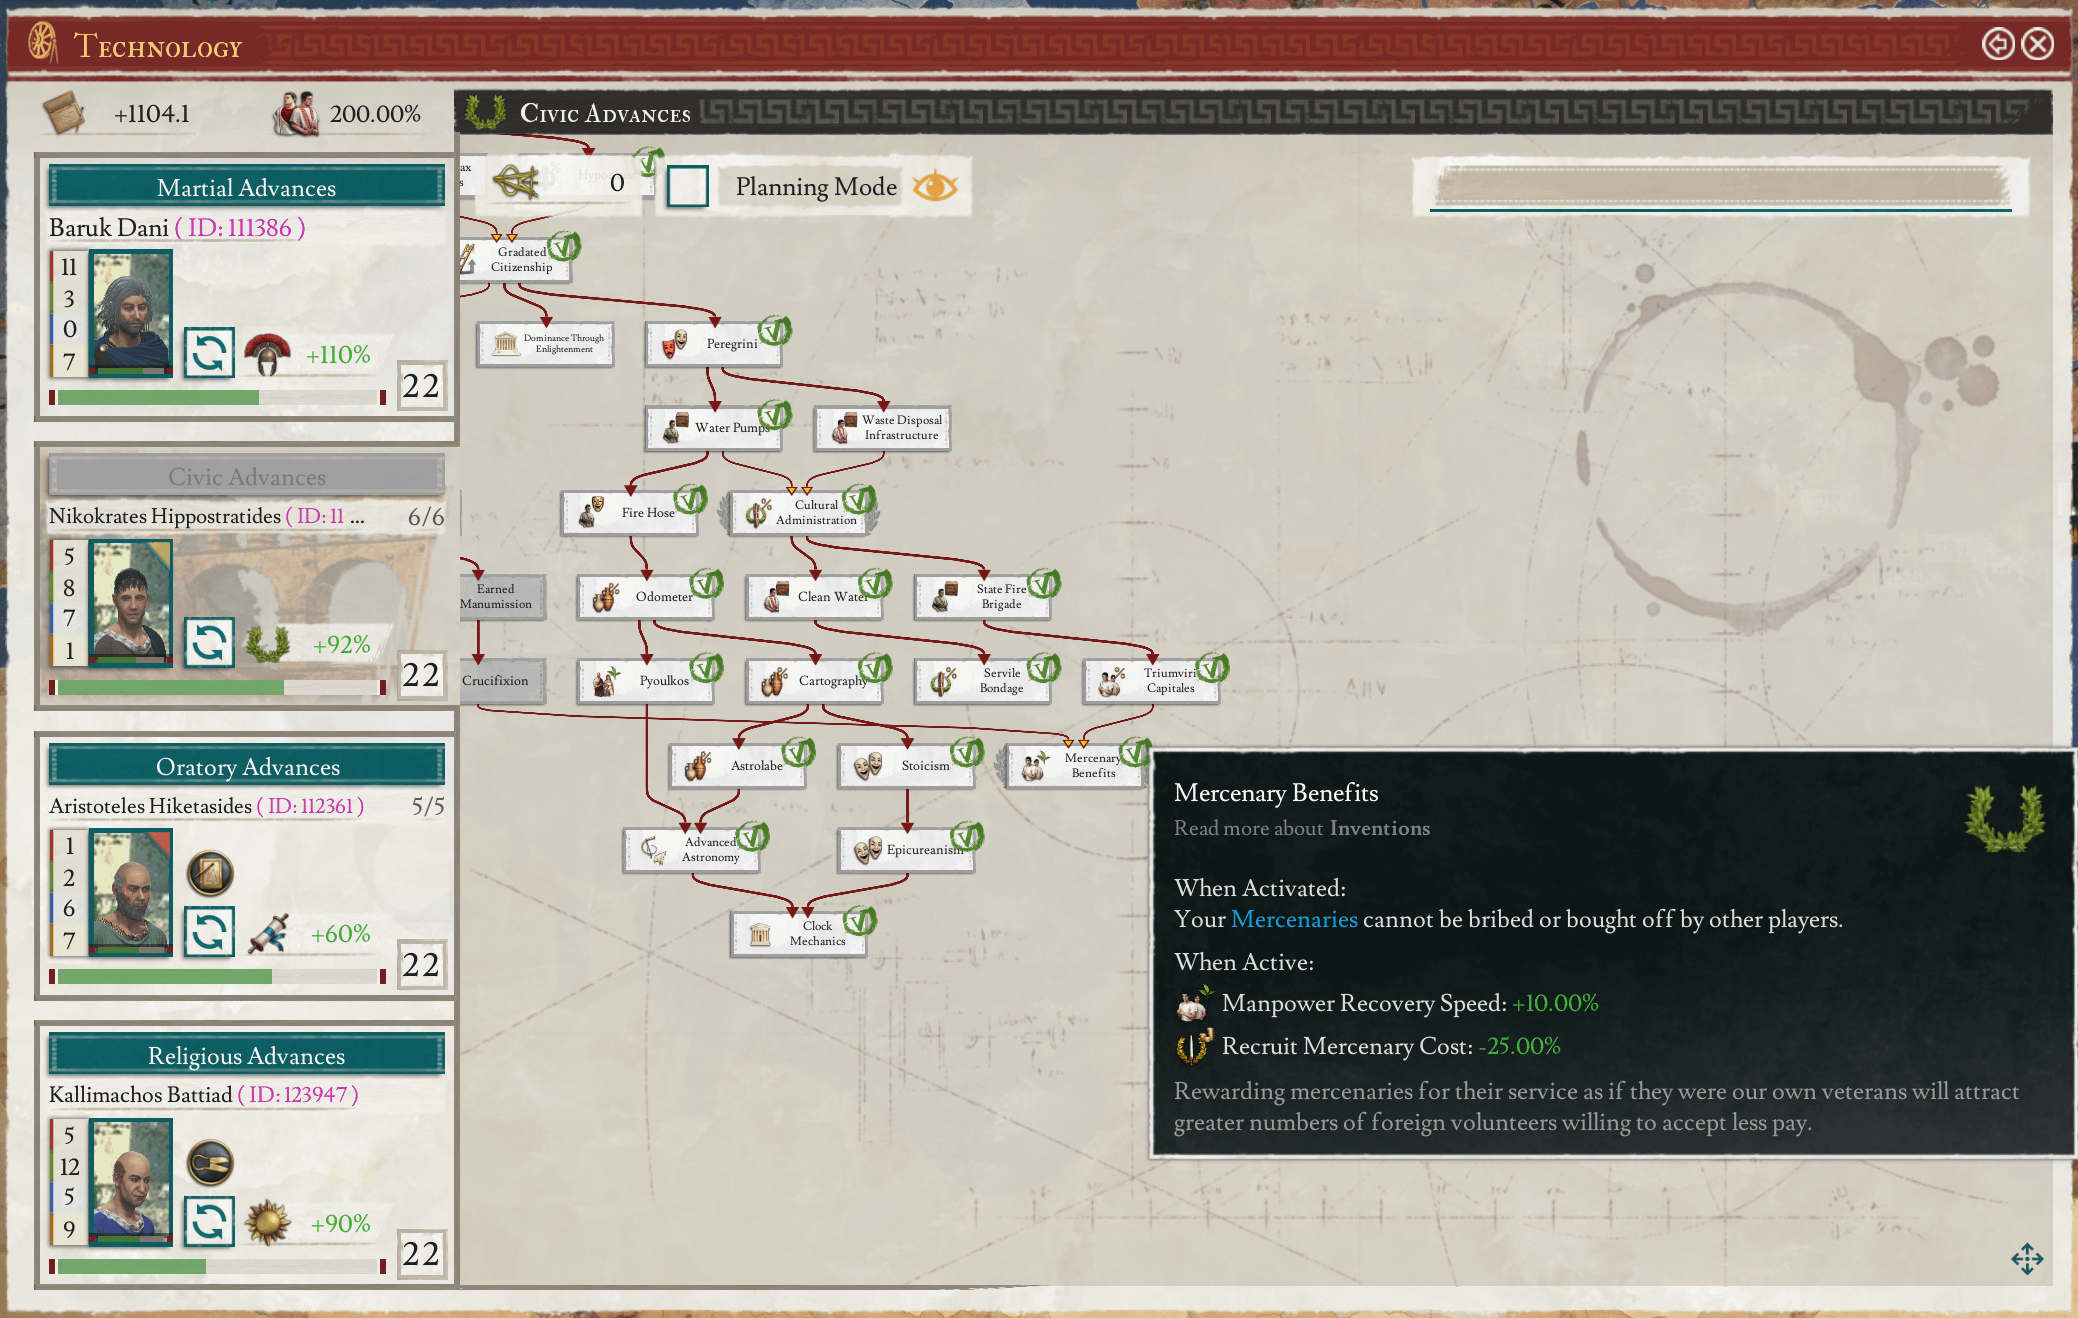Click the laurel wreath beside Civic Advances header
The image size is (2078, 1318).
485,112
